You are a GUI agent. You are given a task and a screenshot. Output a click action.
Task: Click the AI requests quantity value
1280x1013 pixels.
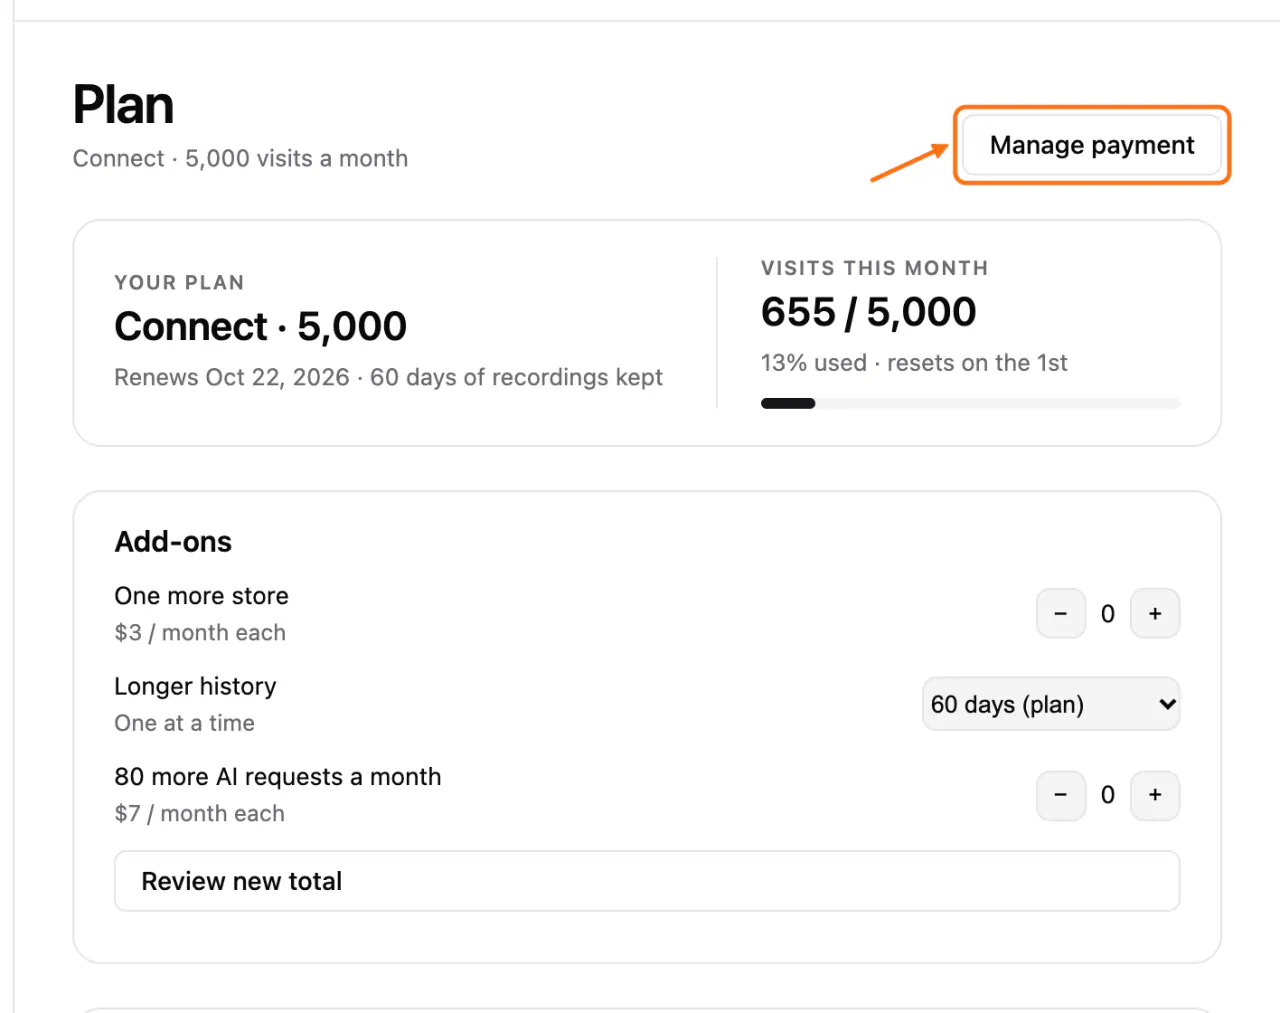[1108, 795]
